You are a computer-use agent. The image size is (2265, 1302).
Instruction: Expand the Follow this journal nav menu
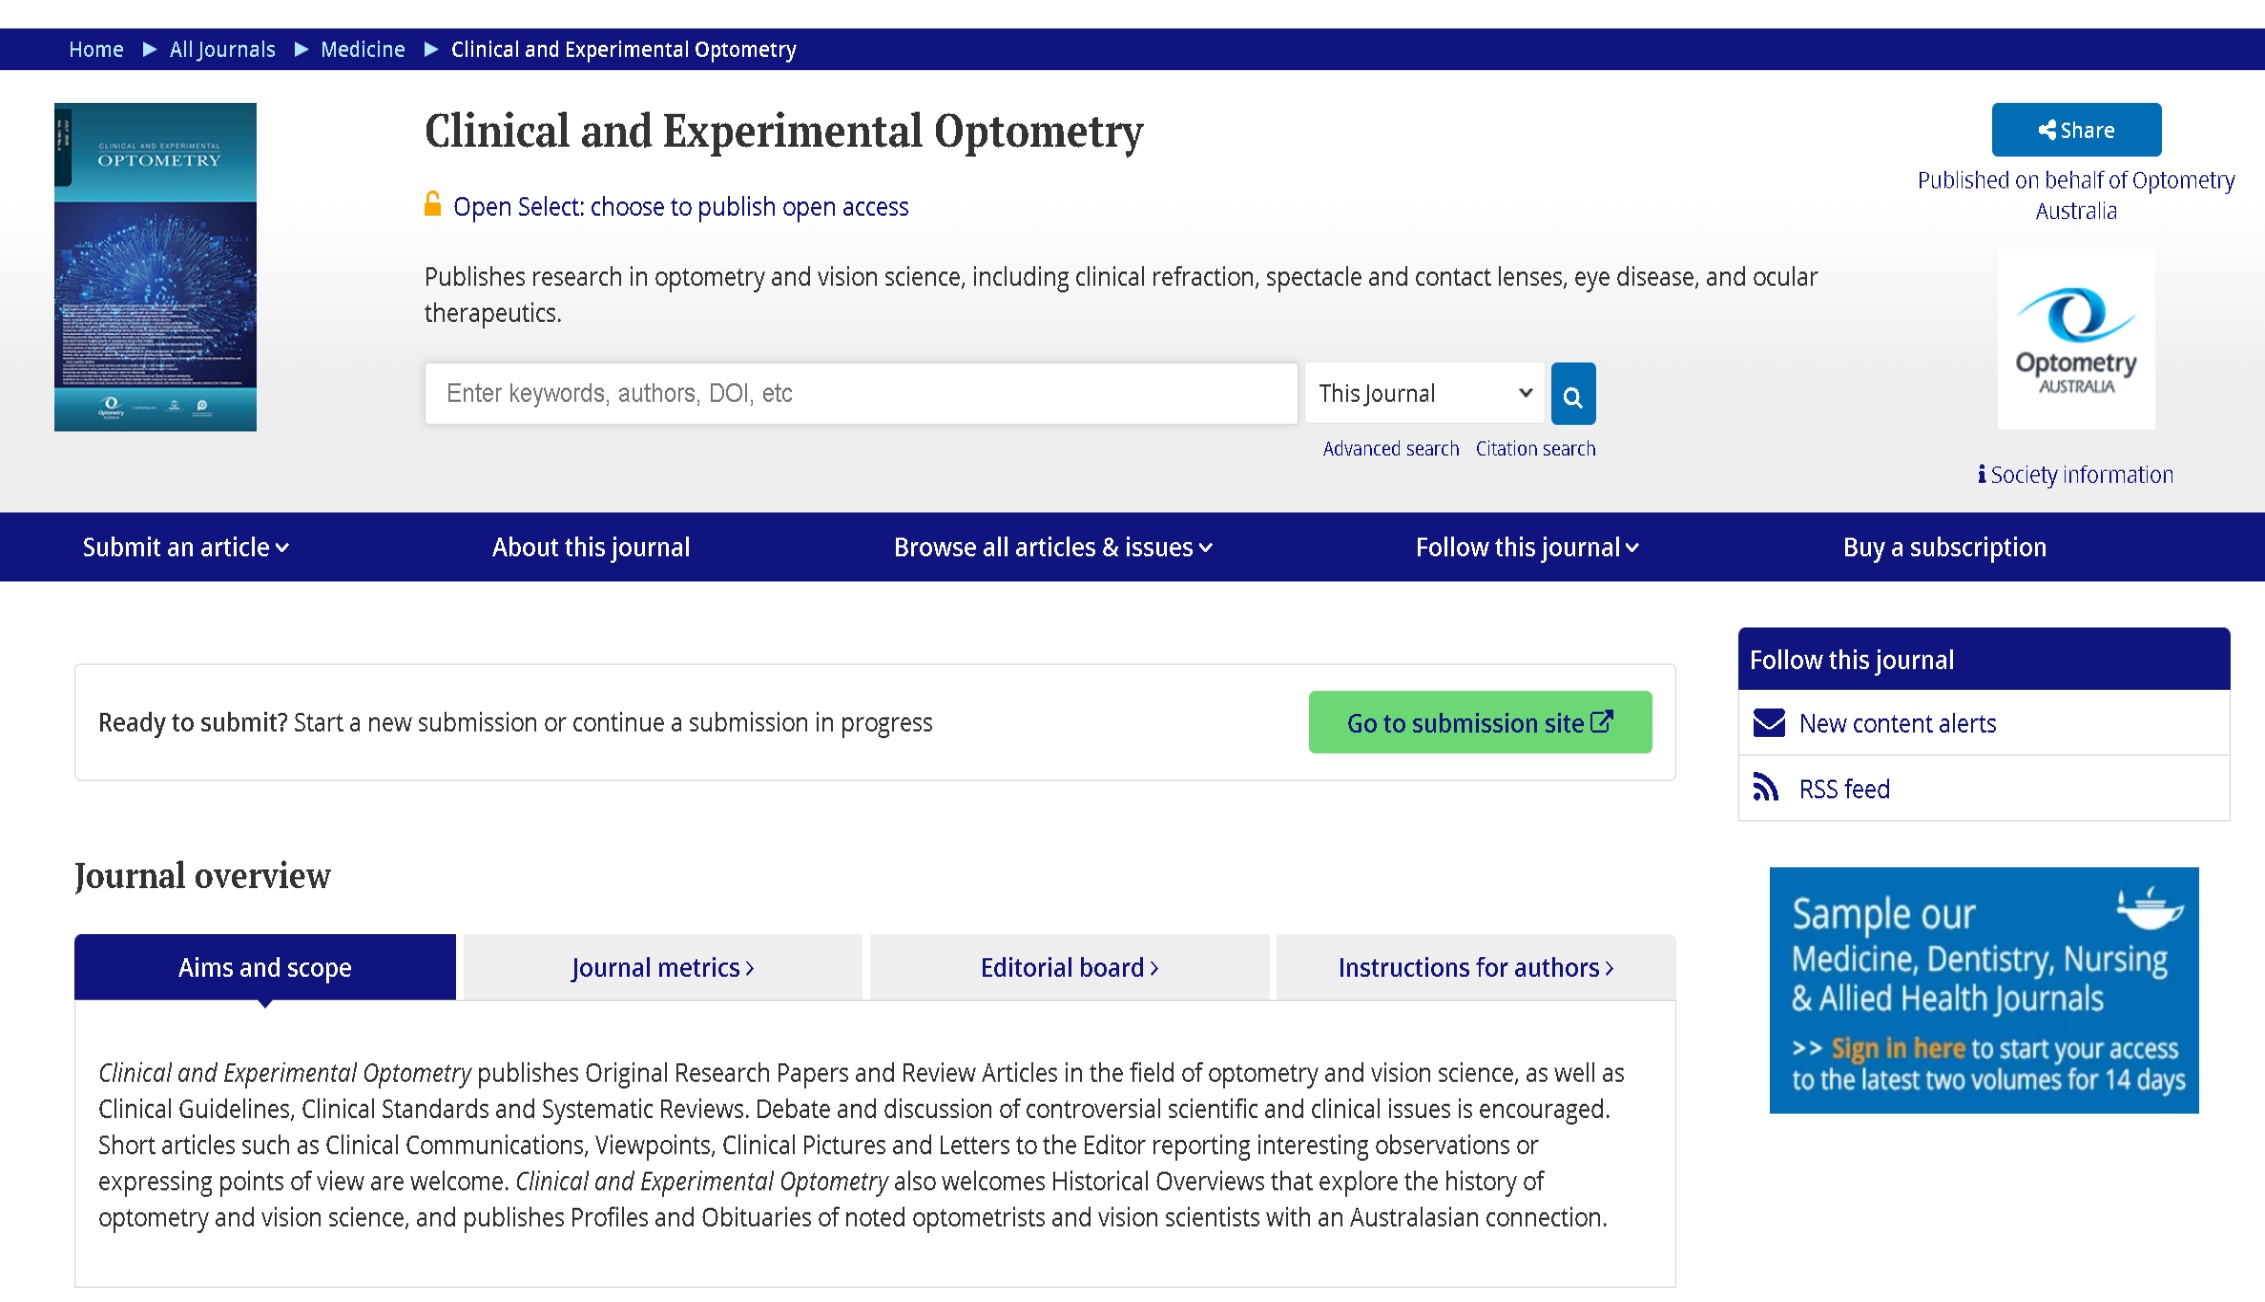[1527, 547]
